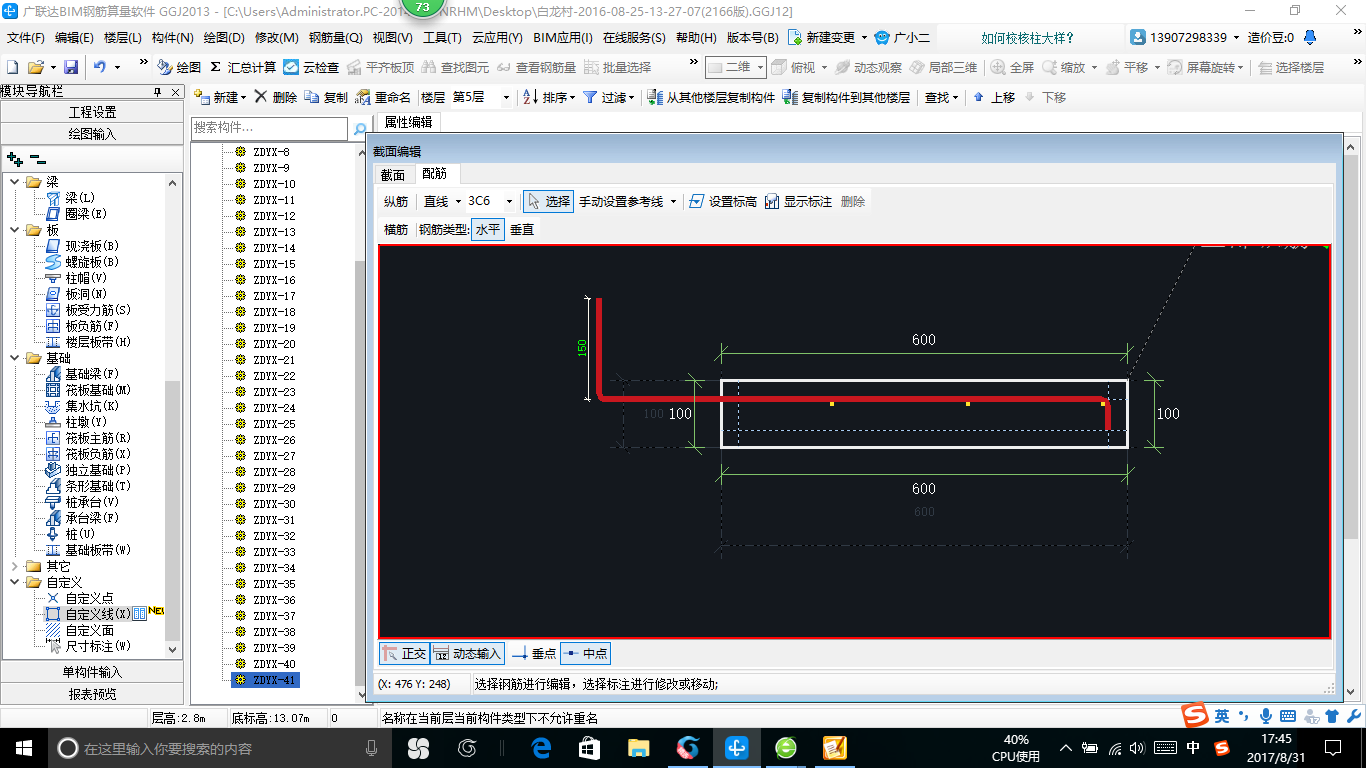Select ZDYX-41 in component list
Viewport: 1366px width, 768px height.
pyautogui.click(x=265, y=680)
